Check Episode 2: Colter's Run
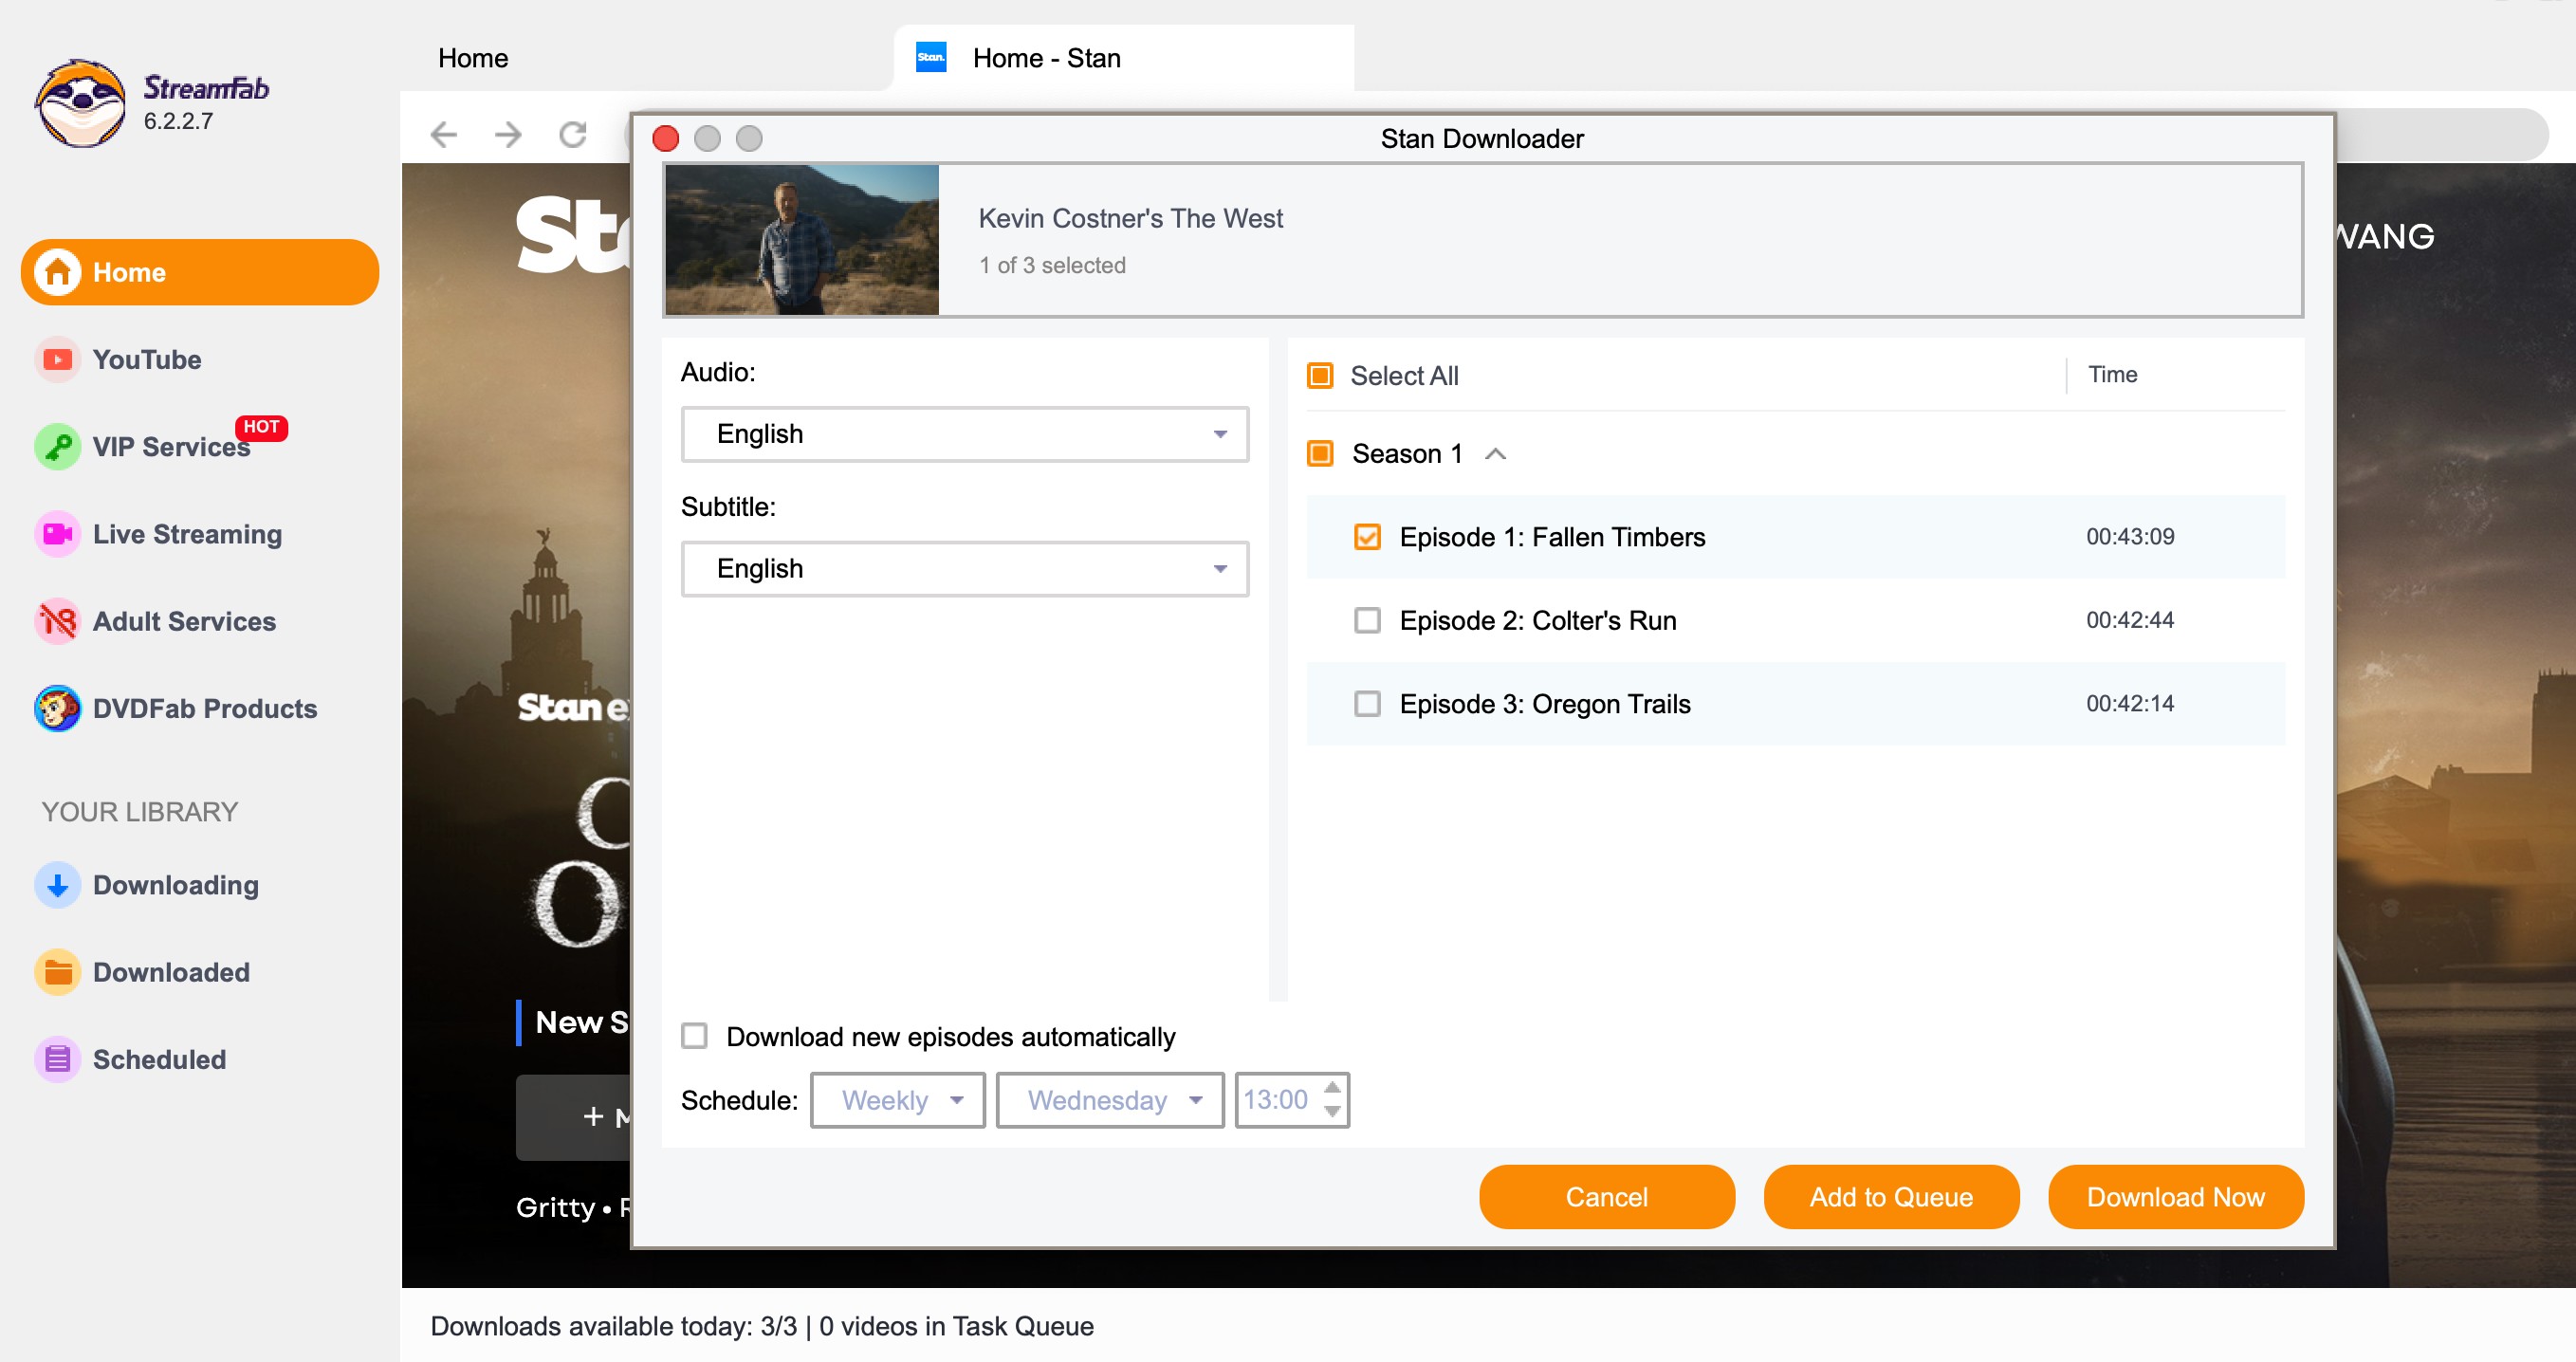Image resolution: width=2576 pixels, height=1362 pixels. 1367,620
